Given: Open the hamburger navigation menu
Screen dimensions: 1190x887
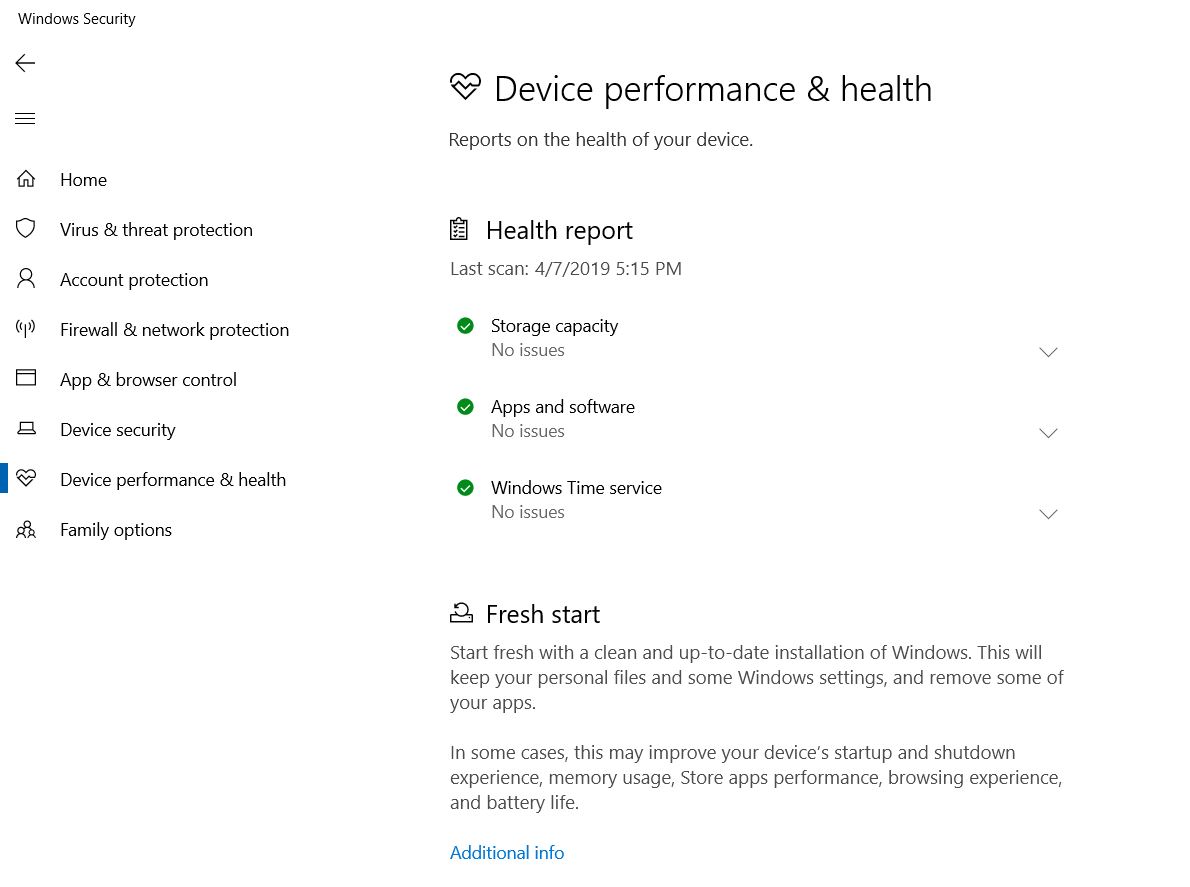Looking at the screenshot, I should pos(25,119).
